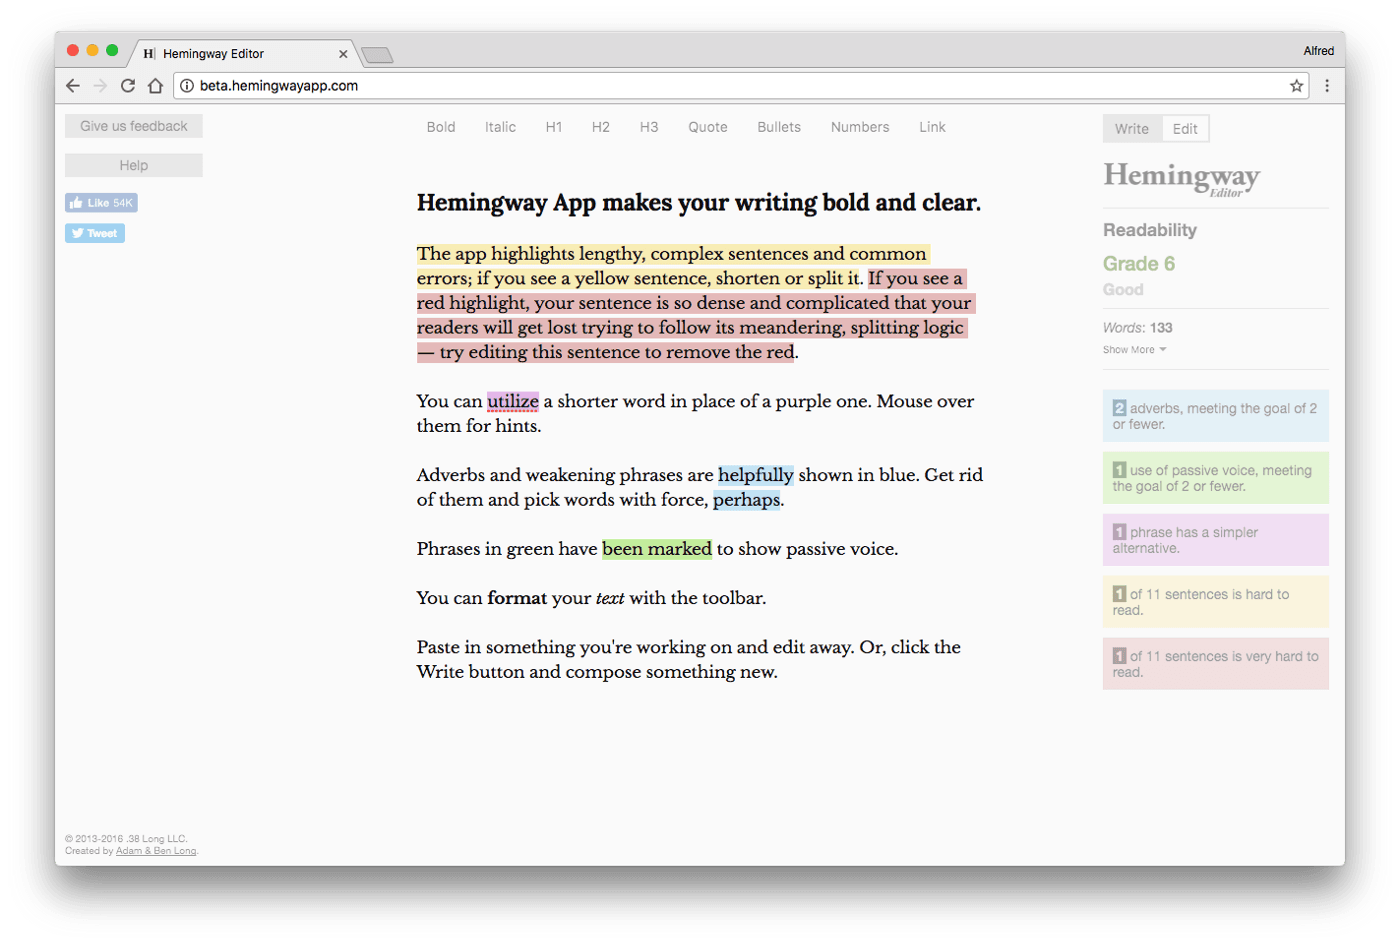Open the Adam & Ben Long link
Screen dimensions: 1400x944
pos(156,851)
